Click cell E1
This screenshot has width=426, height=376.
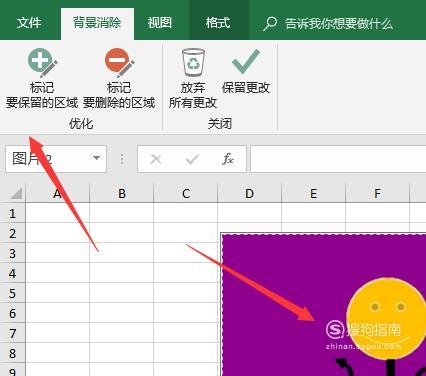[x=313, y=213]
